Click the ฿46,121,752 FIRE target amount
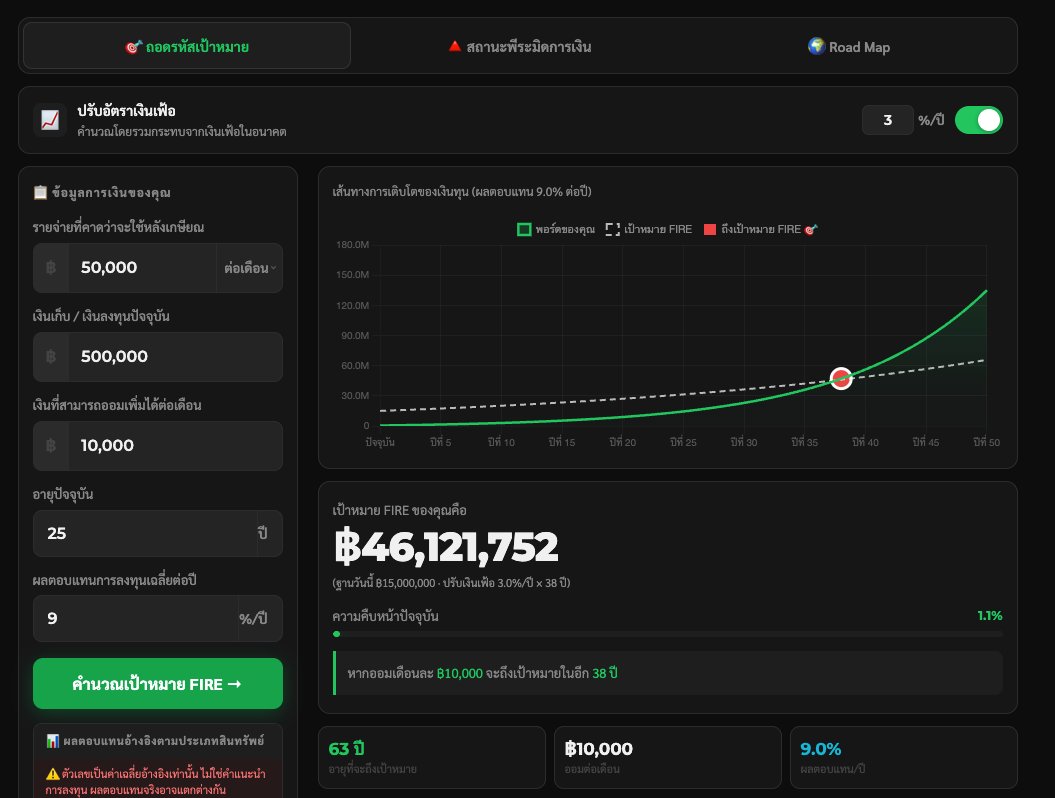1055x798 pixels. (x=446, y=546)
